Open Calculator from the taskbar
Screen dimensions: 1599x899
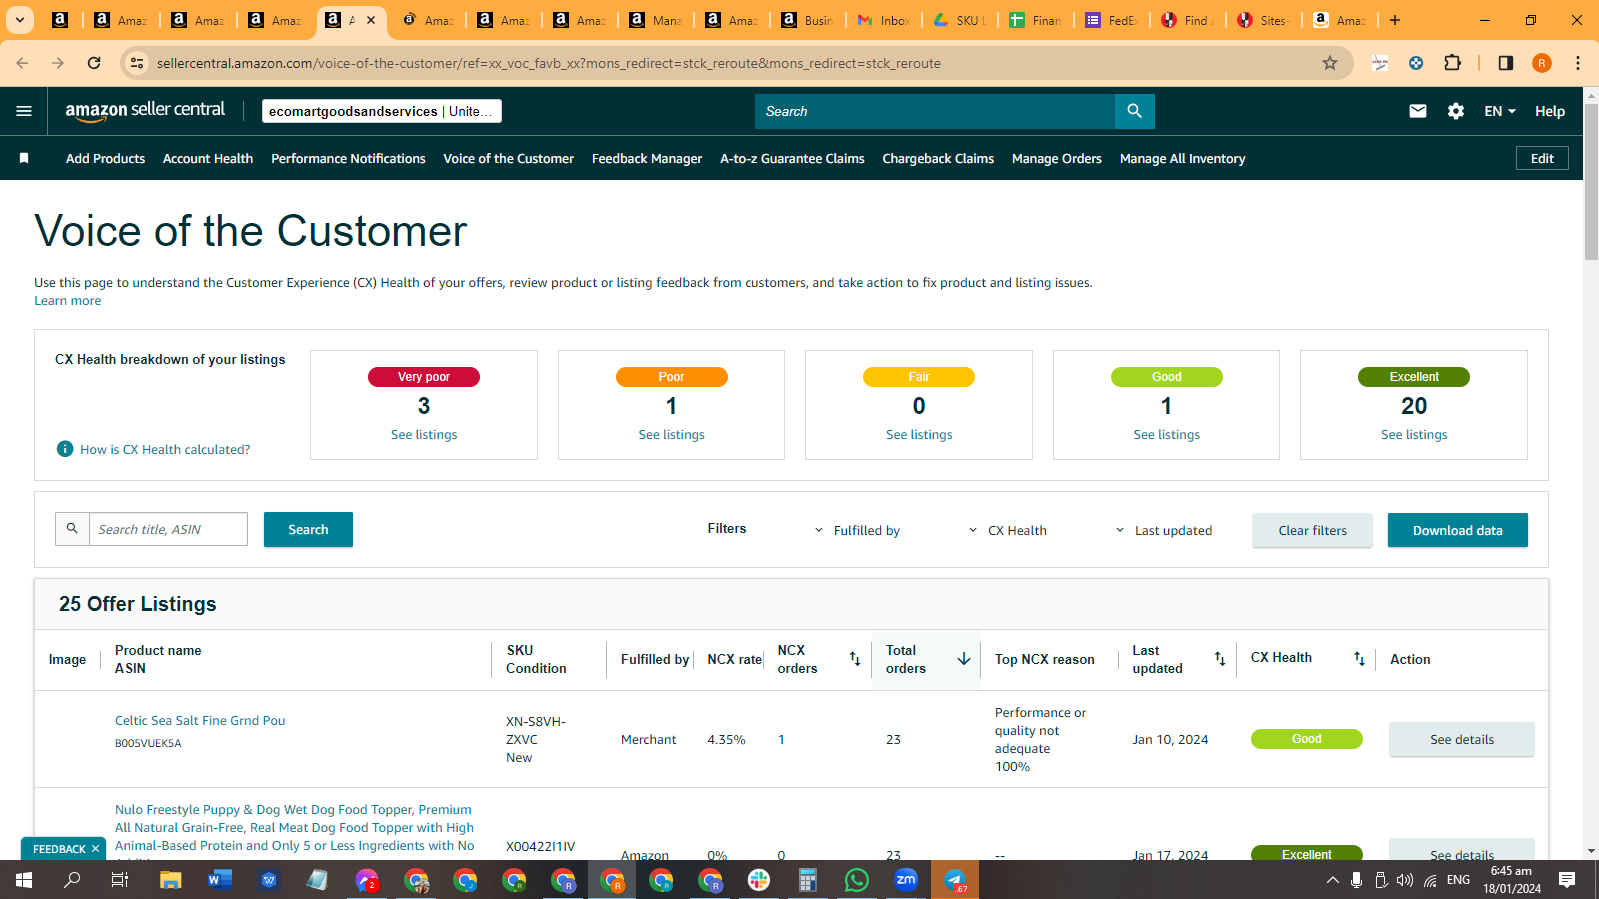coord(808,880)
